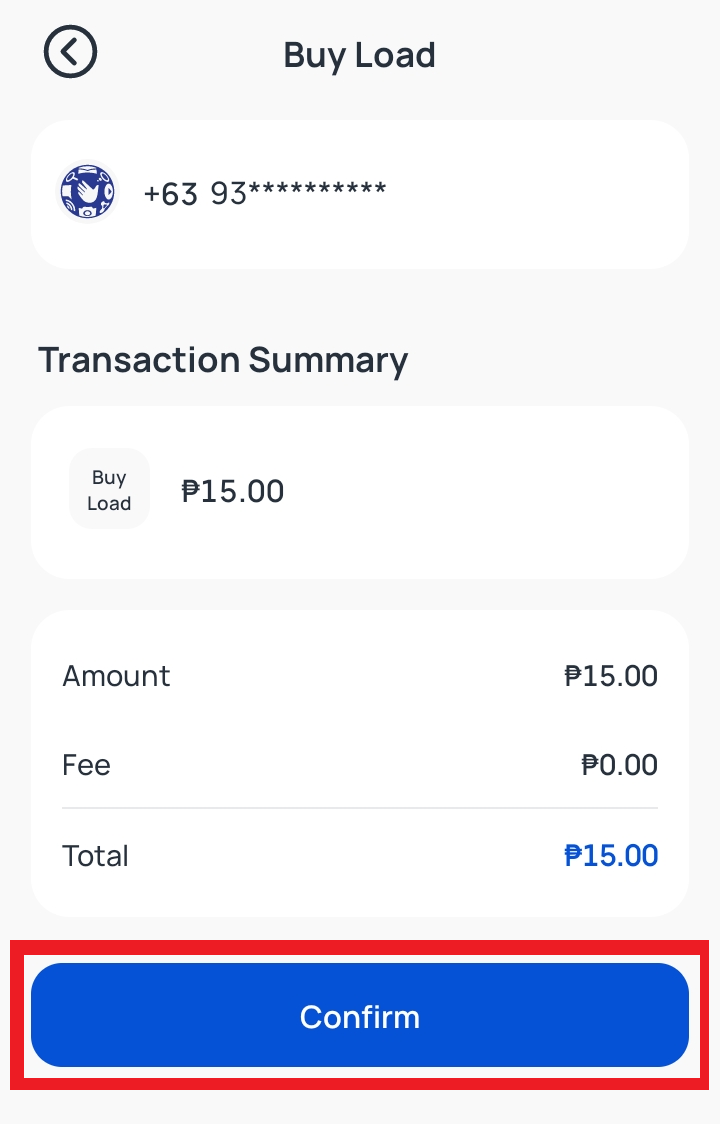Viewport: 720px width, 1124px height.
Task: Click the red outline around Confirm
Action: (x=359, y=945)
